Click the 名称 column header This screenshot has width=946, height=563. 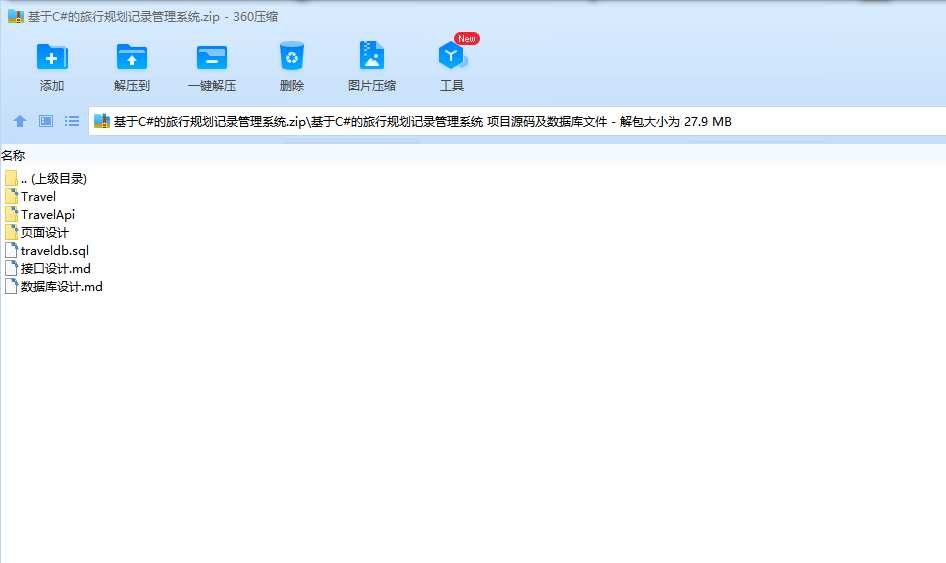coord(13,156)
